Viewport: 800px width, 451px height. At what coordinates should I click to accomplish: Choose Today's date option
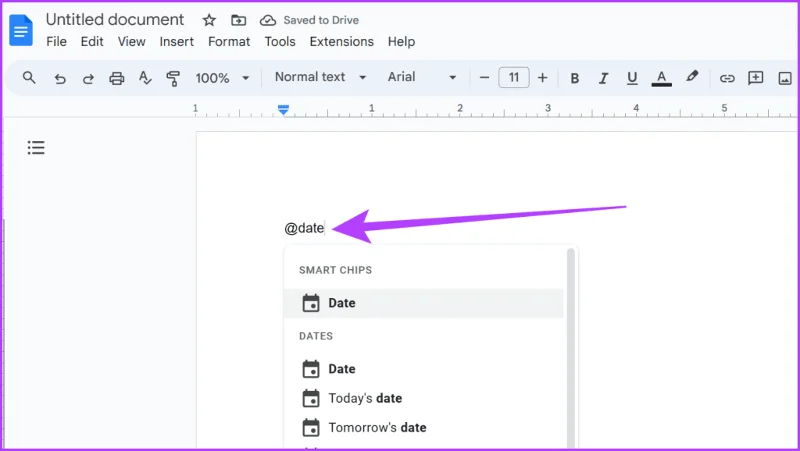(x=424, y=398)
